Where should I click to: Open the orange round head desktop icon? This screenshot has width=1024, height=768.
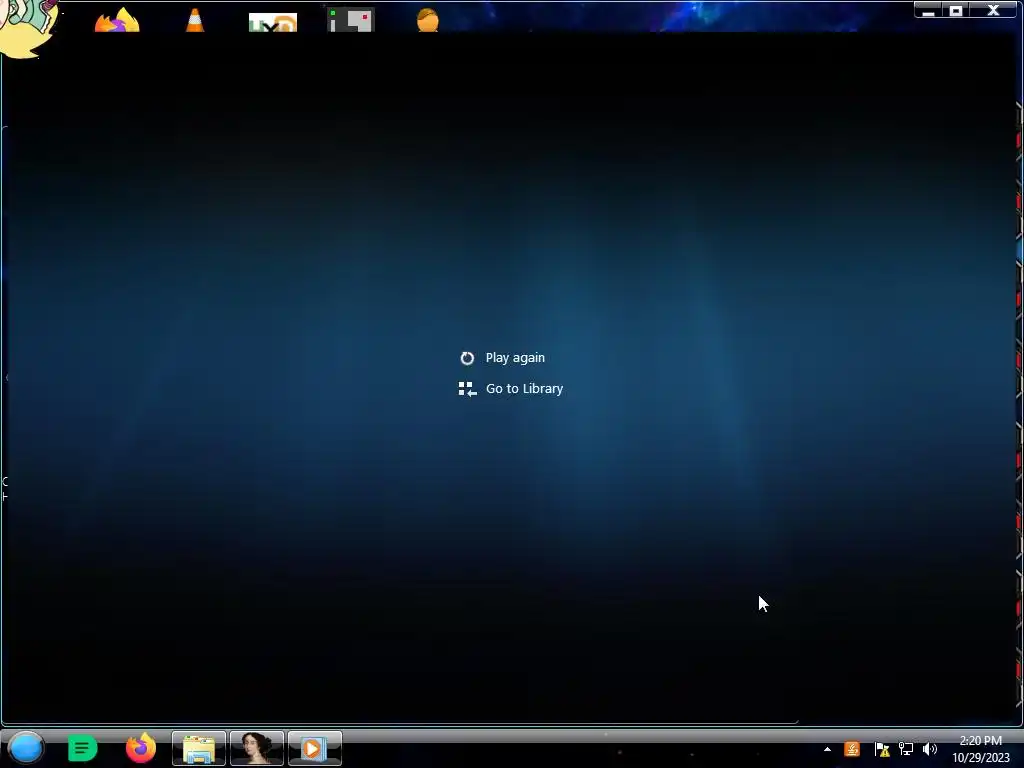[x=428, y=20]
